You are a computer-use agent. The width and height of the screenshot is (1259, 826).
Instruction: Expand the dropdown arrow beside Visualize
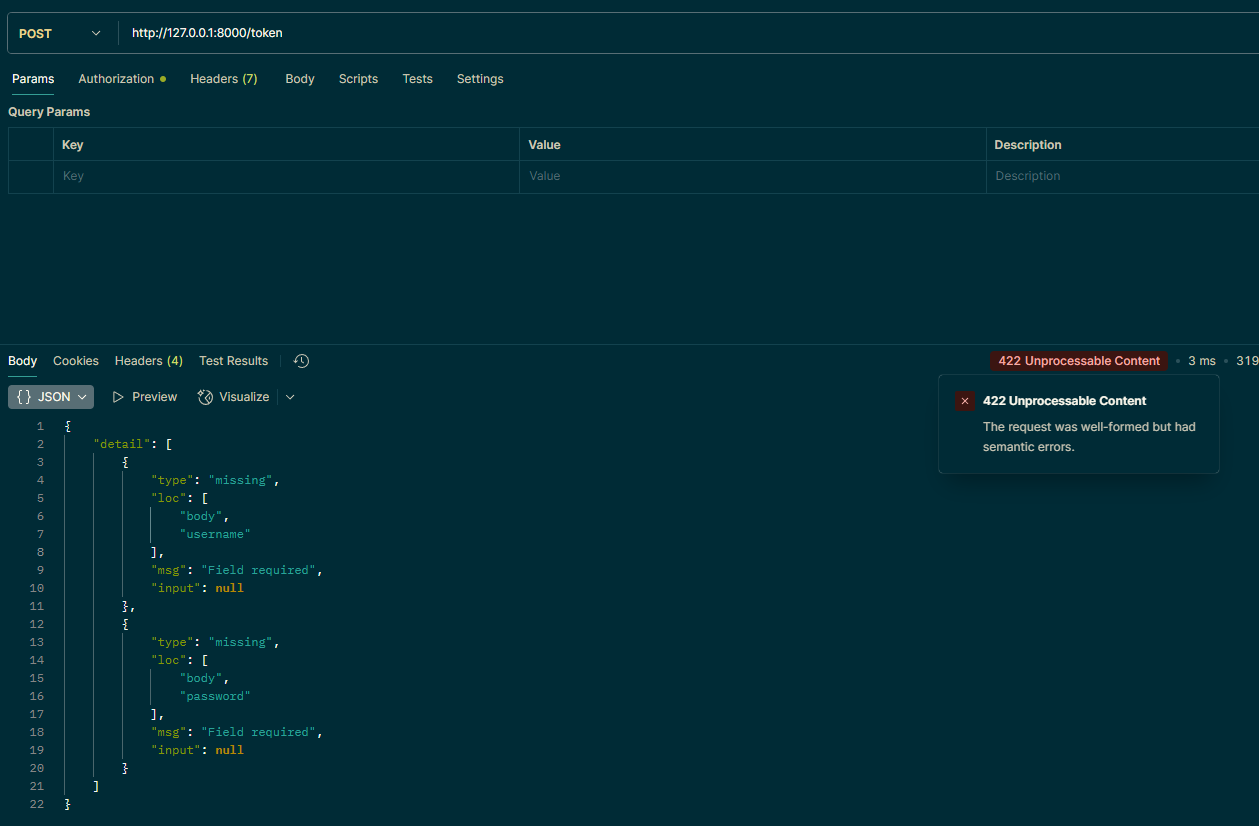point(290,397)
